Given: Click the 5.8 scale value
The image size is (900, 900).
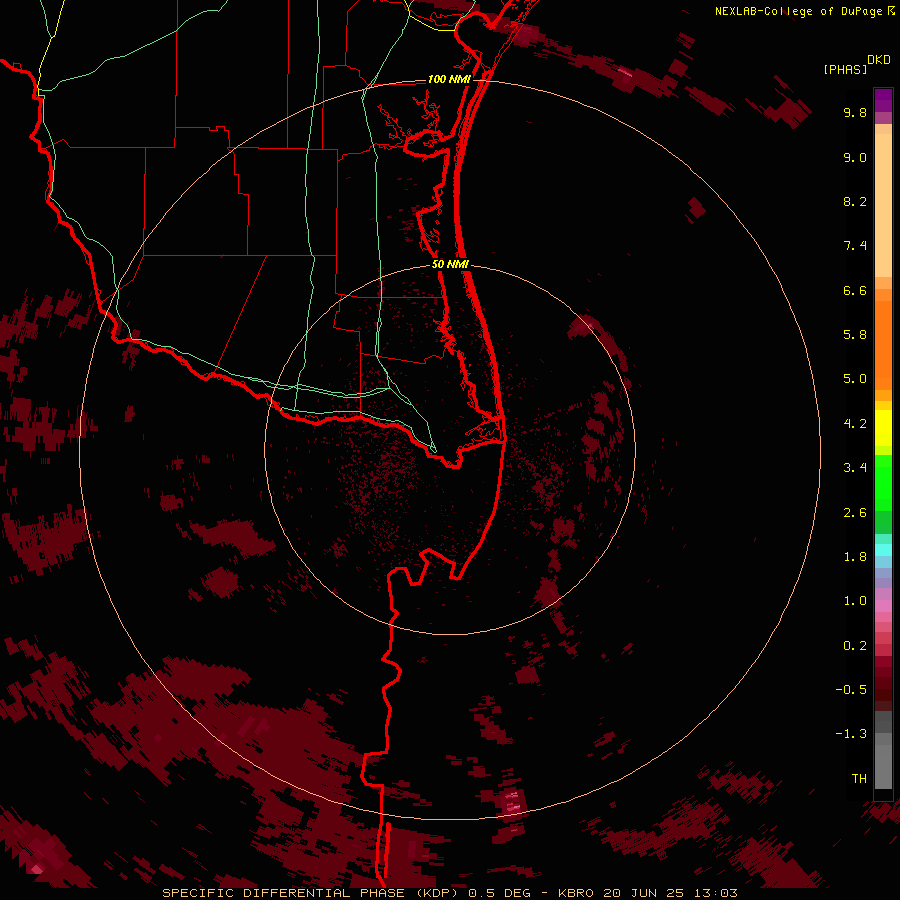Looking at the screenshot, I should click(x=855, y=335).
